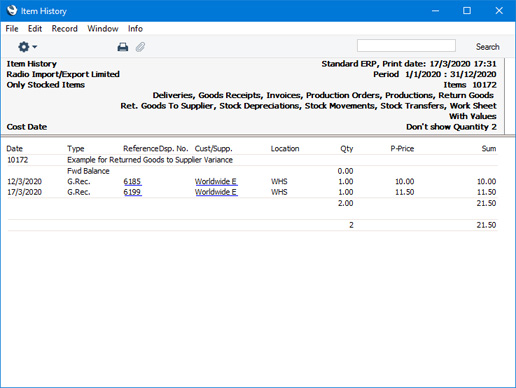Screen dimensions: 516x388
Task: Open Worldwide E supplier link dated 12/3/2020
Action: (x=216, y=182)
